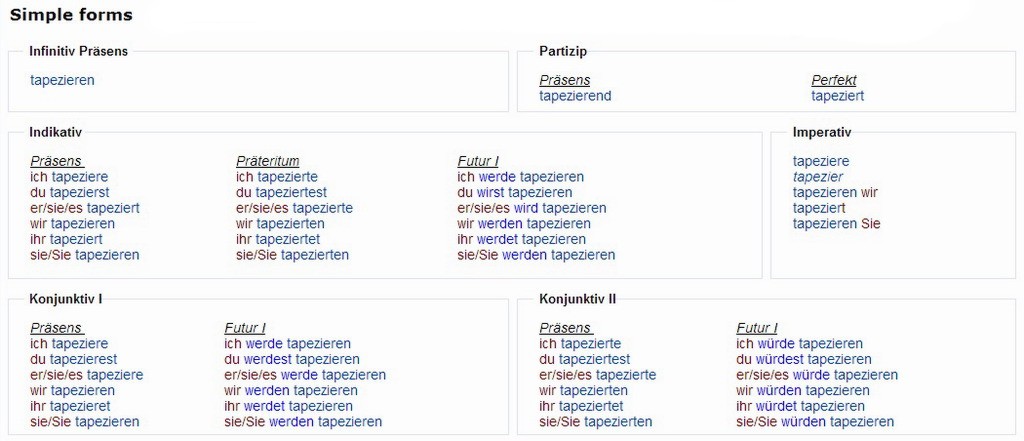This screenshot has width=1024, height=441.
Task: Click 'würdet' in Konjunktiv II Futur I
Action: point(777,406)
